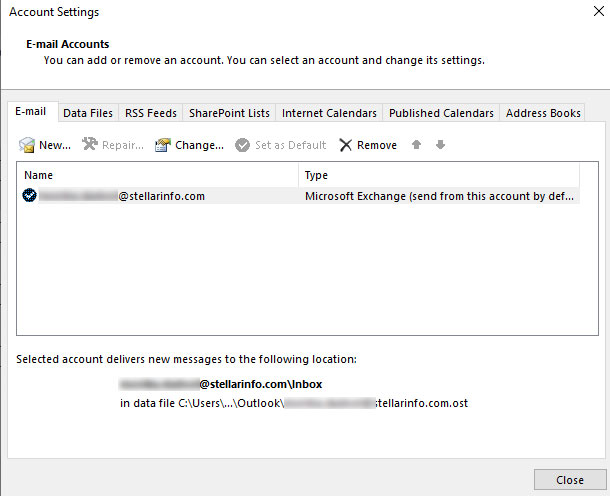Open the Published Calendars tab
Viewport: 610px width, 496px height.
(x=441, y=113)
